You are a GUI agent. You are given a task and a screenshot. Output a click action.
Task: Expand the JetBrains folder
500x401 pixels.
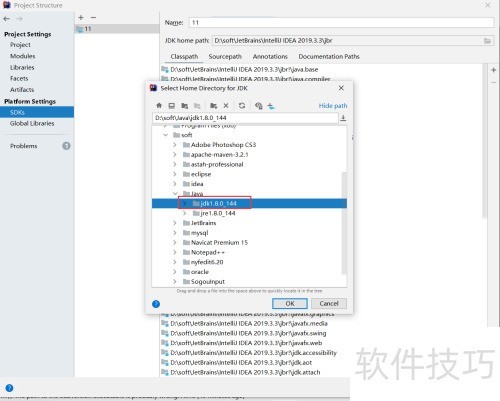[x=175, y=223]
